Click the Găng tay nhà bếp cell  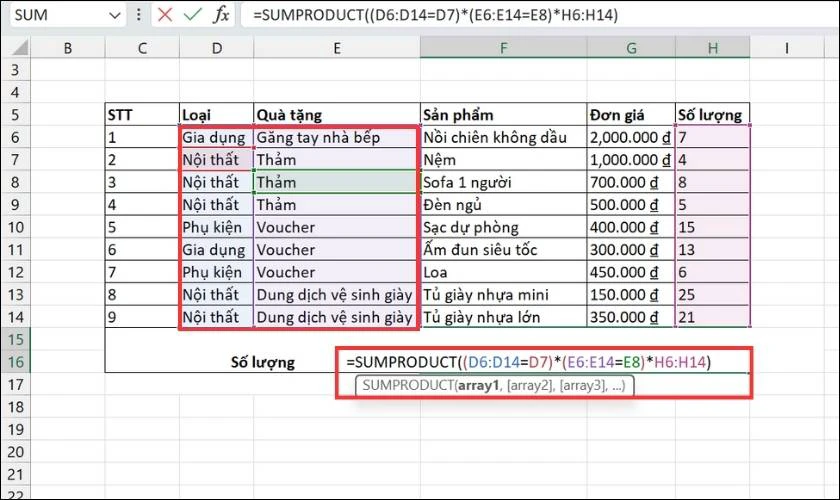click(x=337, y=137)
